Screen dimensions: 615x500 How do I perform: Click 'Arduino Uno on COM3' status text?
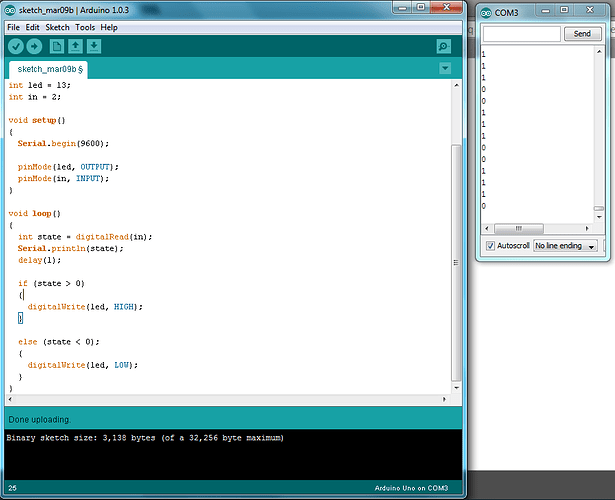pos(411,488)
